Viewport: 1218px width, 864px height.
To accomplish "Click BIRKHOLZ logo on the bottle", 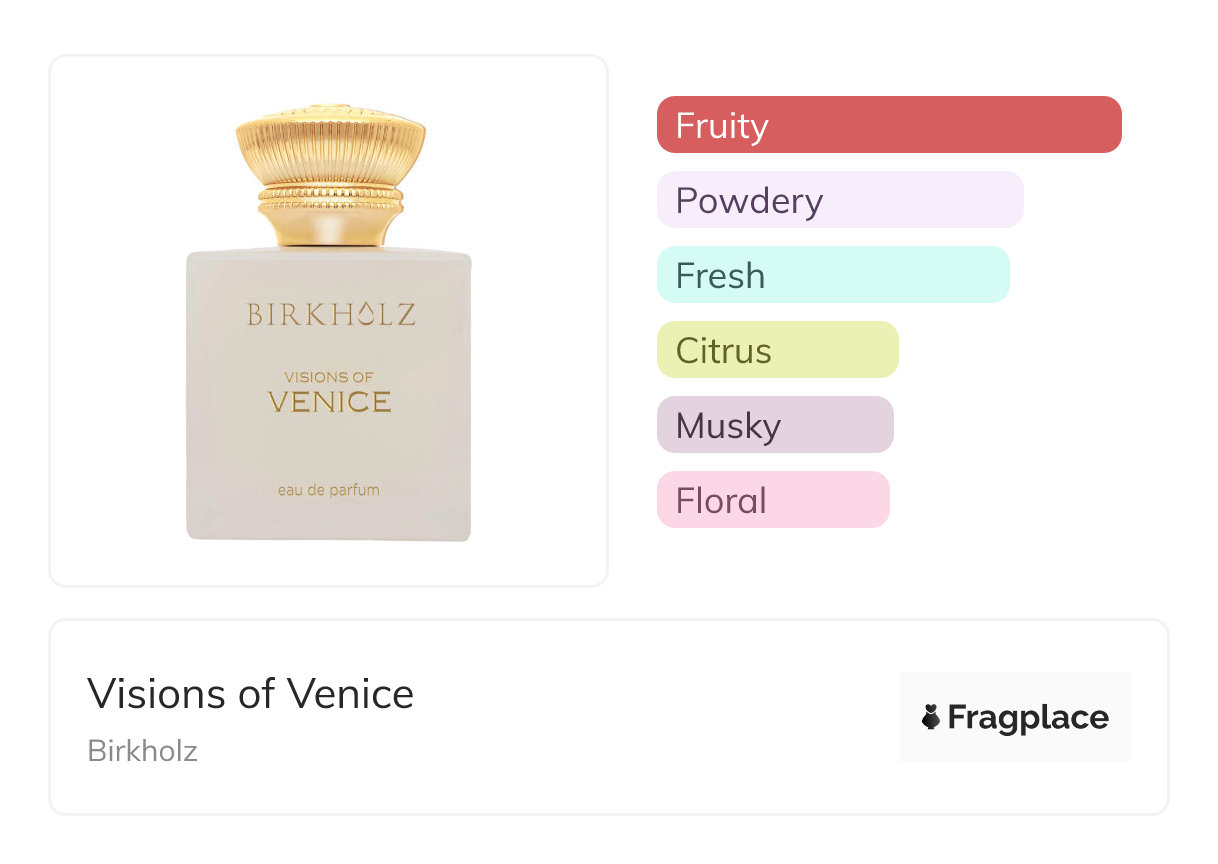I will point(331,315).
